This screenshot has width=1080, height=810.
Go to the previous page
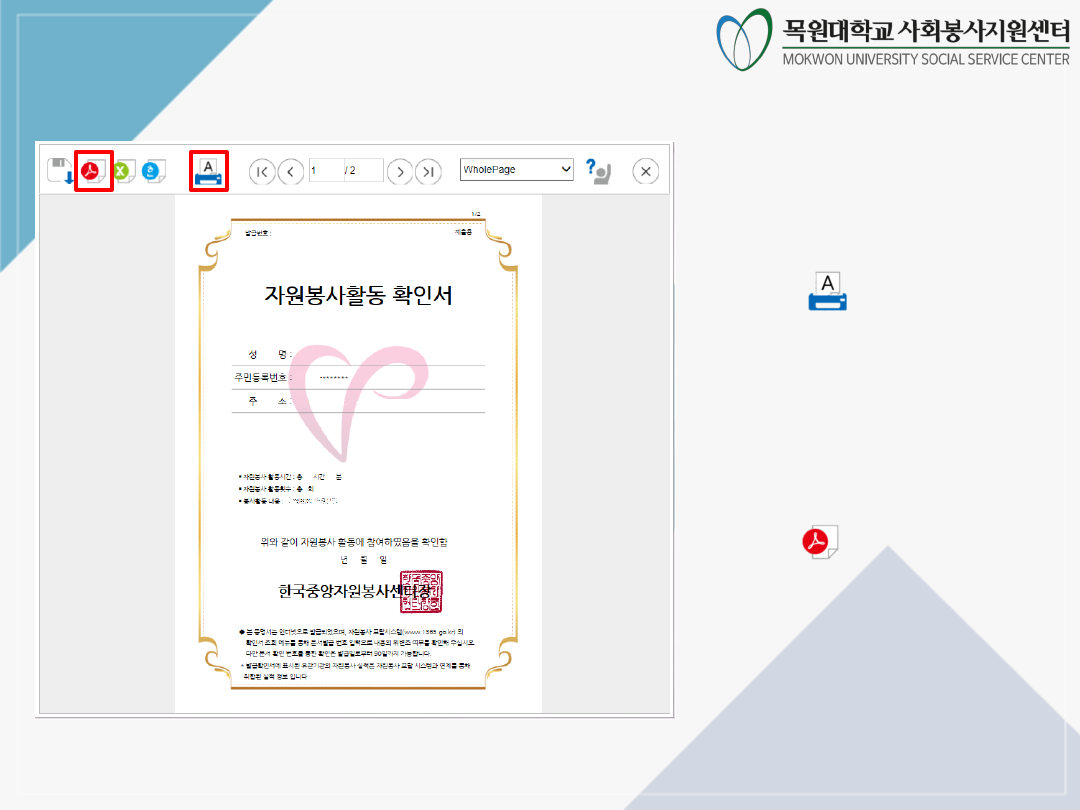pos(291,171)
